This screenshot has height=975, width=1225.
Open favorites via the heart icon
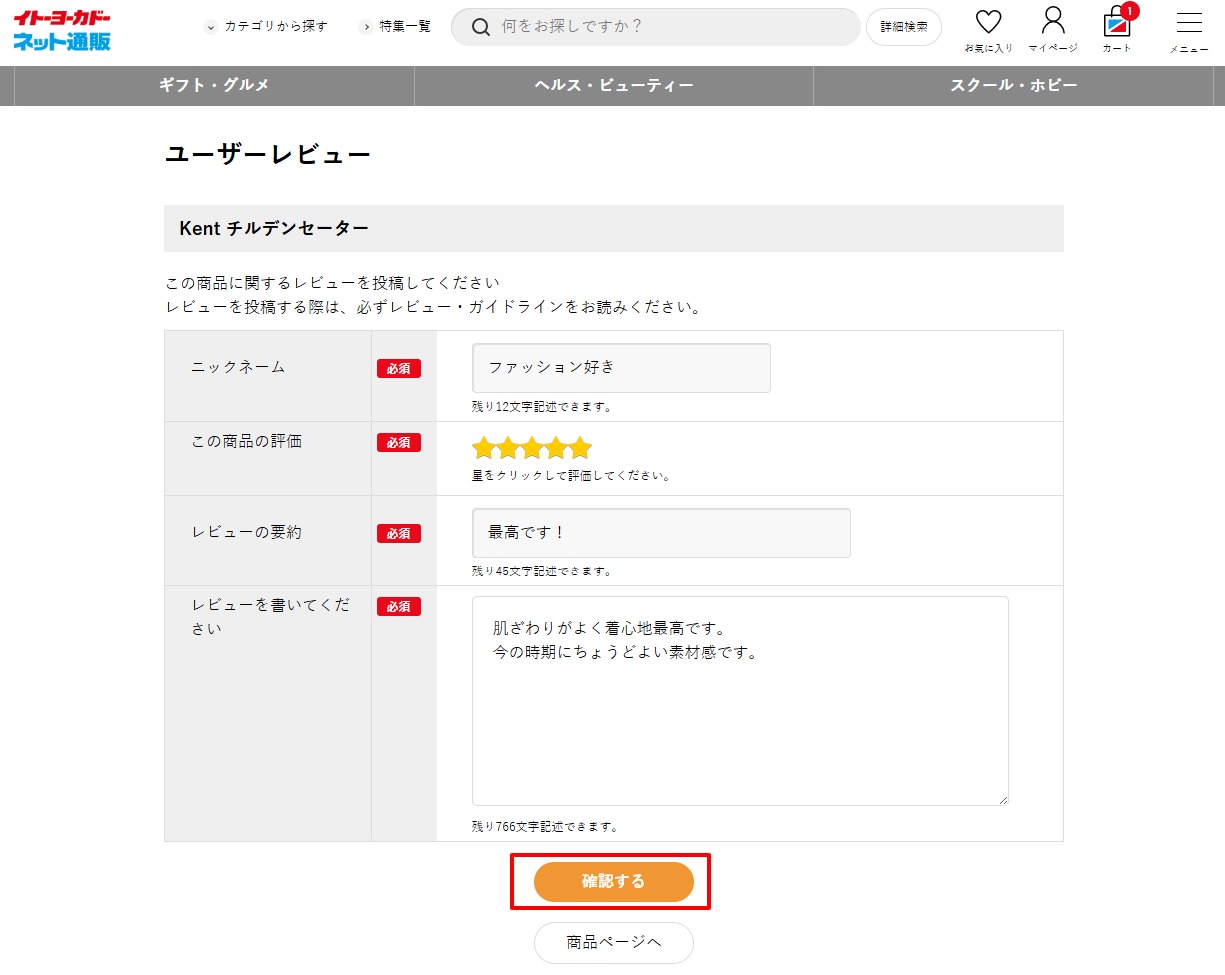[x=988, y=23]
